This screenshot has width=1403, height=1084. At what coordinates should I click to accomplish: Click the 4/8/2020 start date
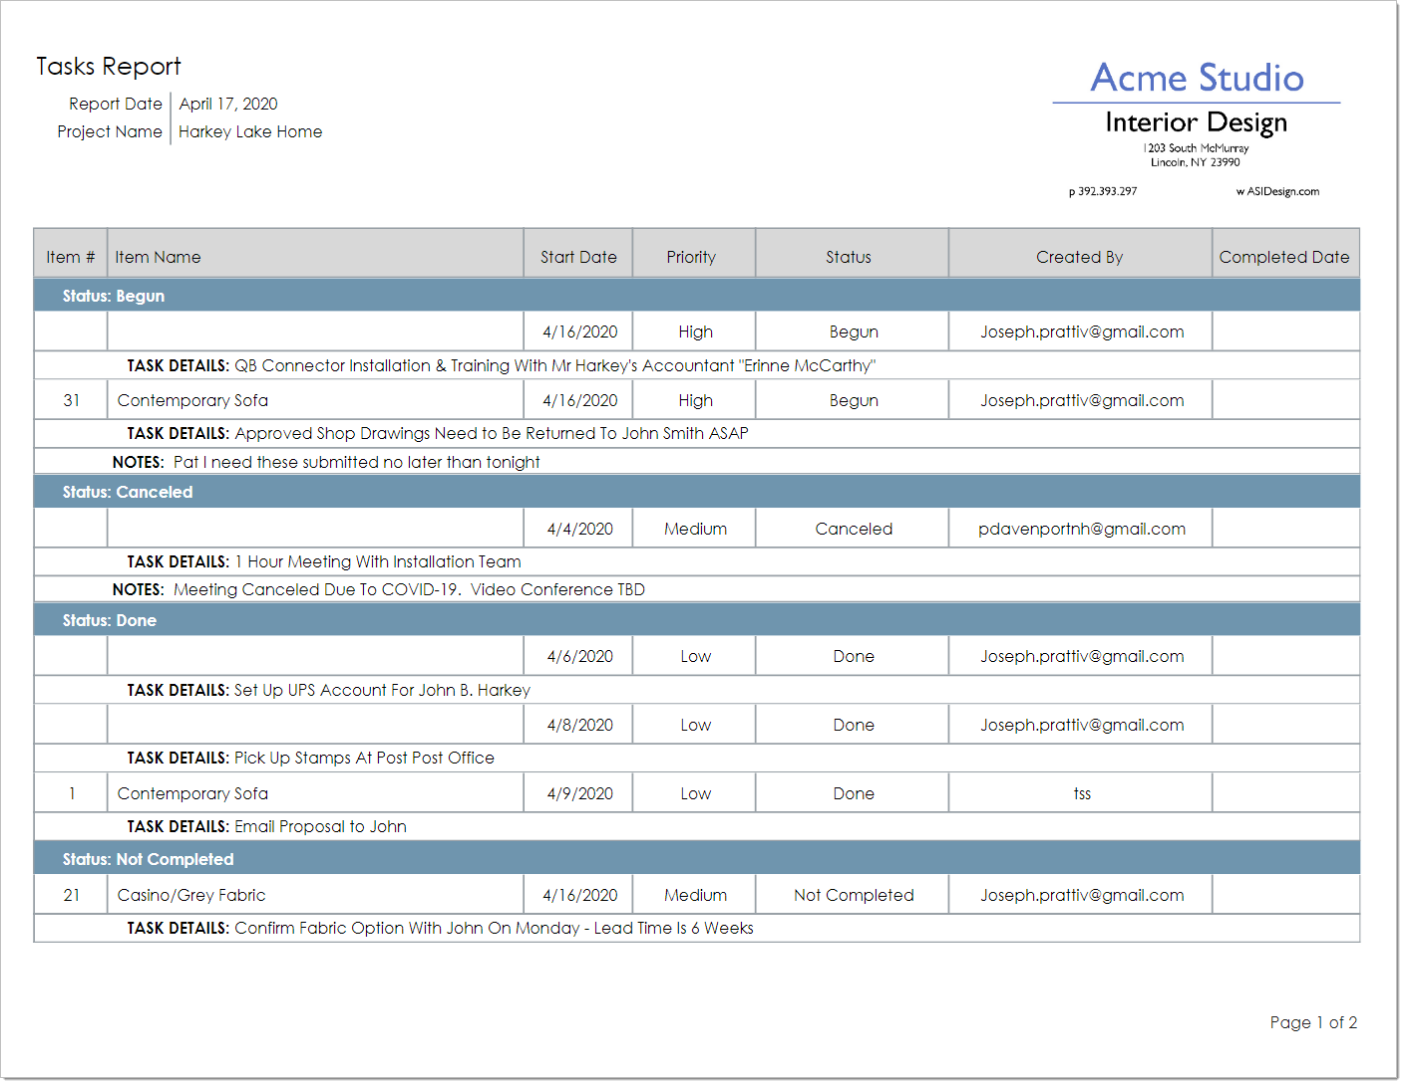click(580, 725)
